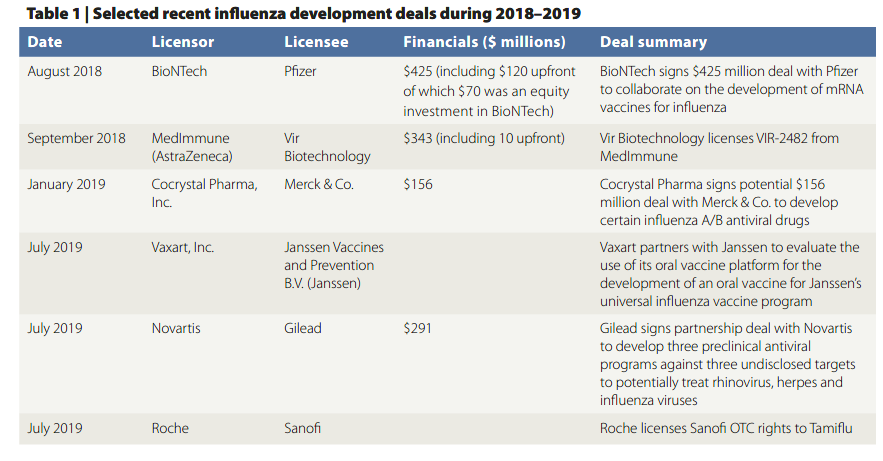The height and width of the screenshot is (461, 883).
Task: Click the 'Pfizer' licensee cell
Action: click(302, 72)
